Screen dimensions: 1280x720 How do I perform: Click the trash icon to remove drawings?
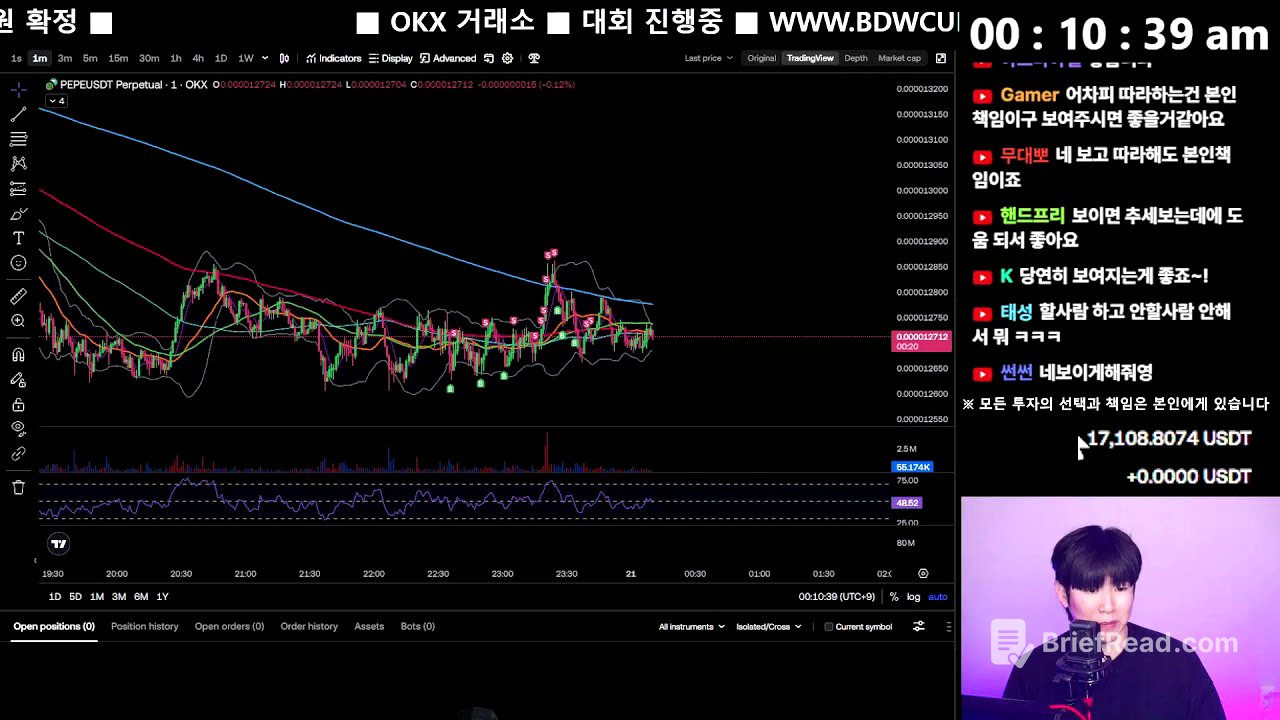(18, 487)
